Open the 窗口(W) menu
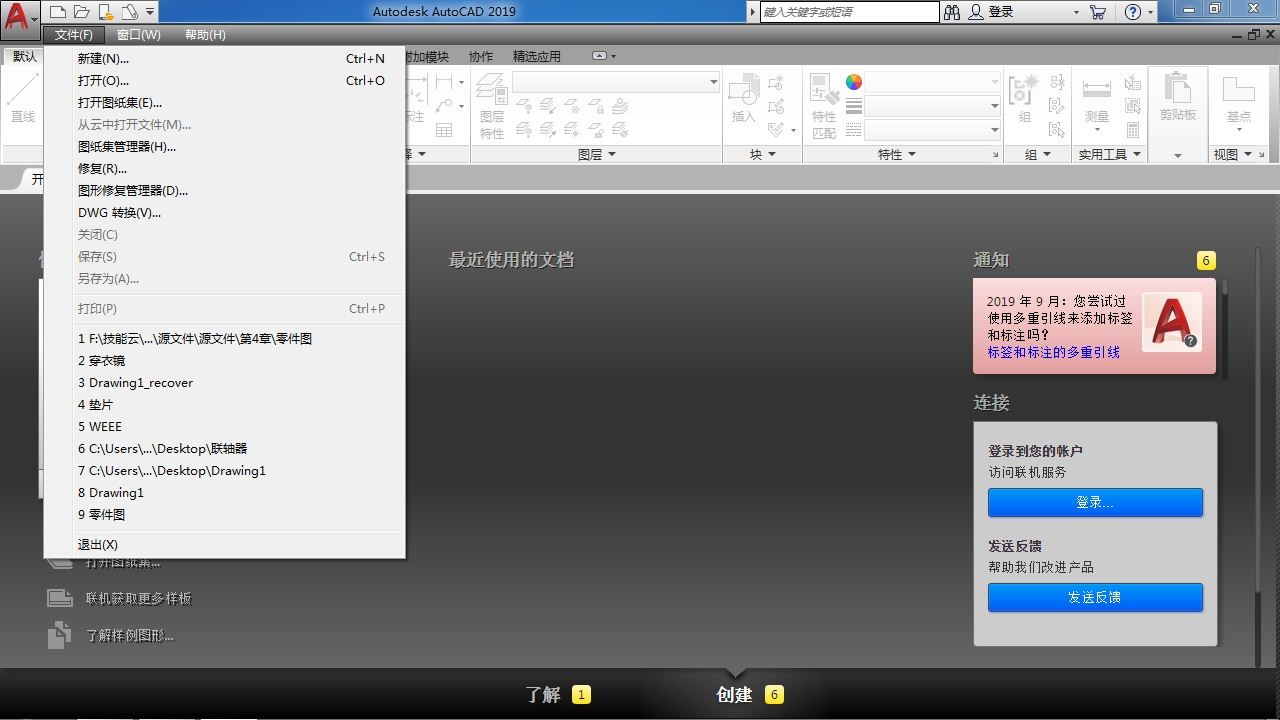Viewport: 1280px width, 720px height. (139, 35)
